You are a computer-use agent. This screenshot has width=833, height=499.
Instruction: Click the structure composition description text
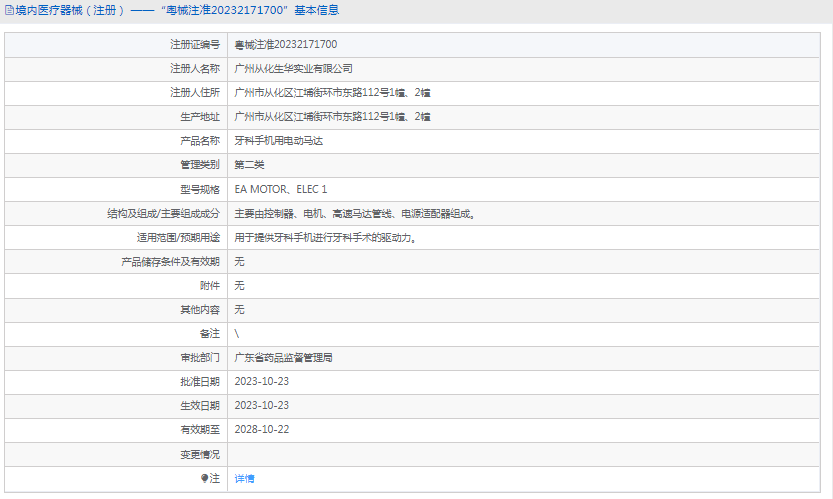tap(354, 214)
